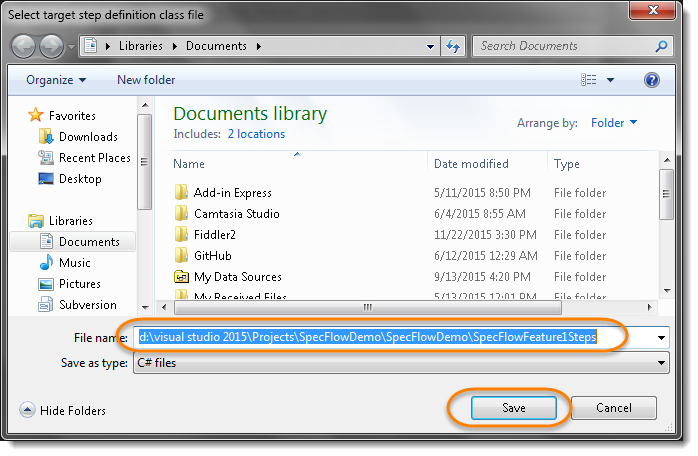Image resolution: width=698 pixels, height=456 pixels.
Task: Click New folder in the toolbar
Action: pyautogui.click(x=146, y=80)
